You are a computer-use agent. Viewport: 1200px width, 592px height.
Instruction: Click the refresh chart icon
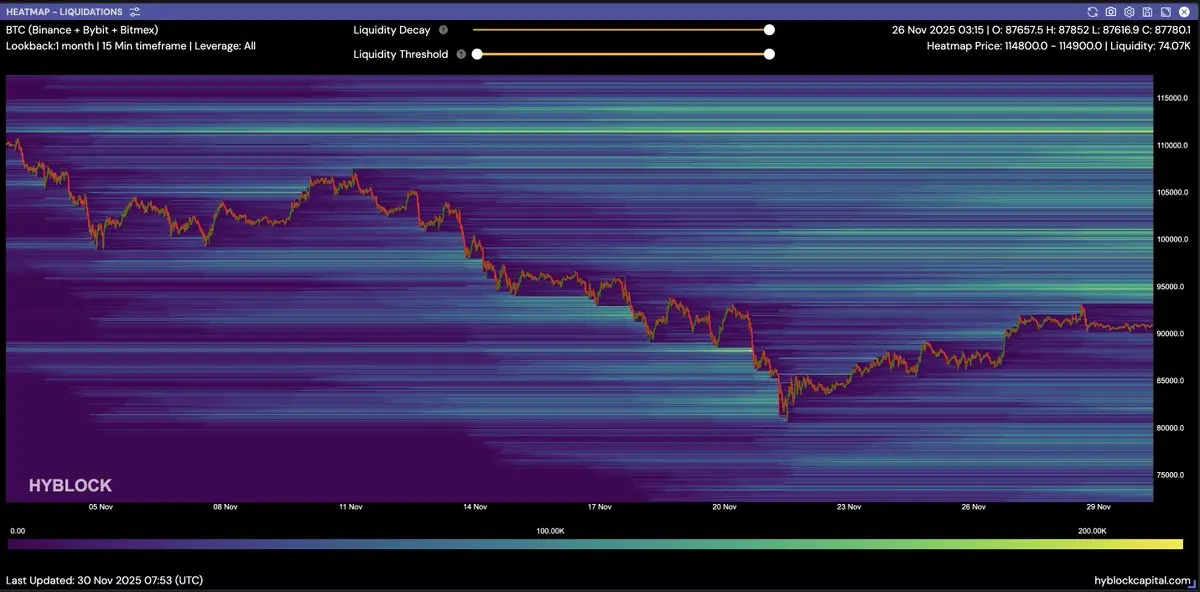click(x=1093, y=12)
